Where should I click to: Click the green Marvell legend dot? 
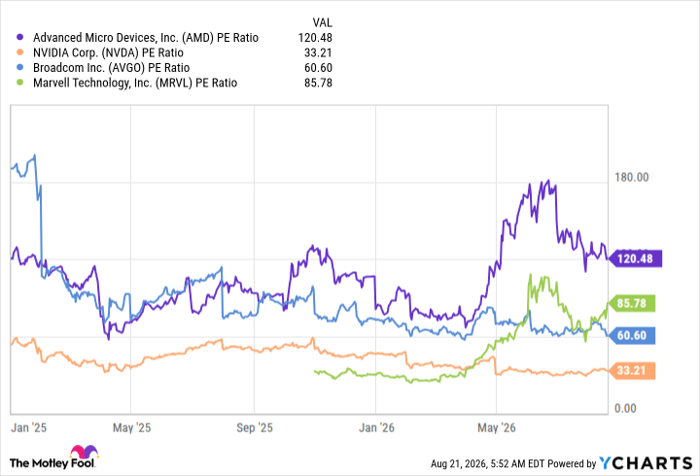[x=20, y=83]
